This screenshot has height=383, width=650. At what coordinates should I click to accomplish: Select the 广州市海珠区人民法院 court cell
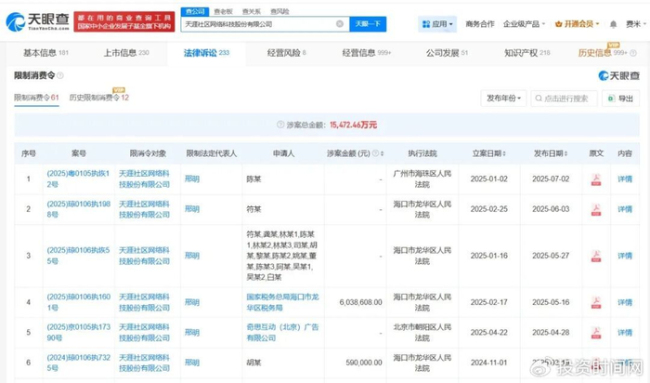point(422,179)
